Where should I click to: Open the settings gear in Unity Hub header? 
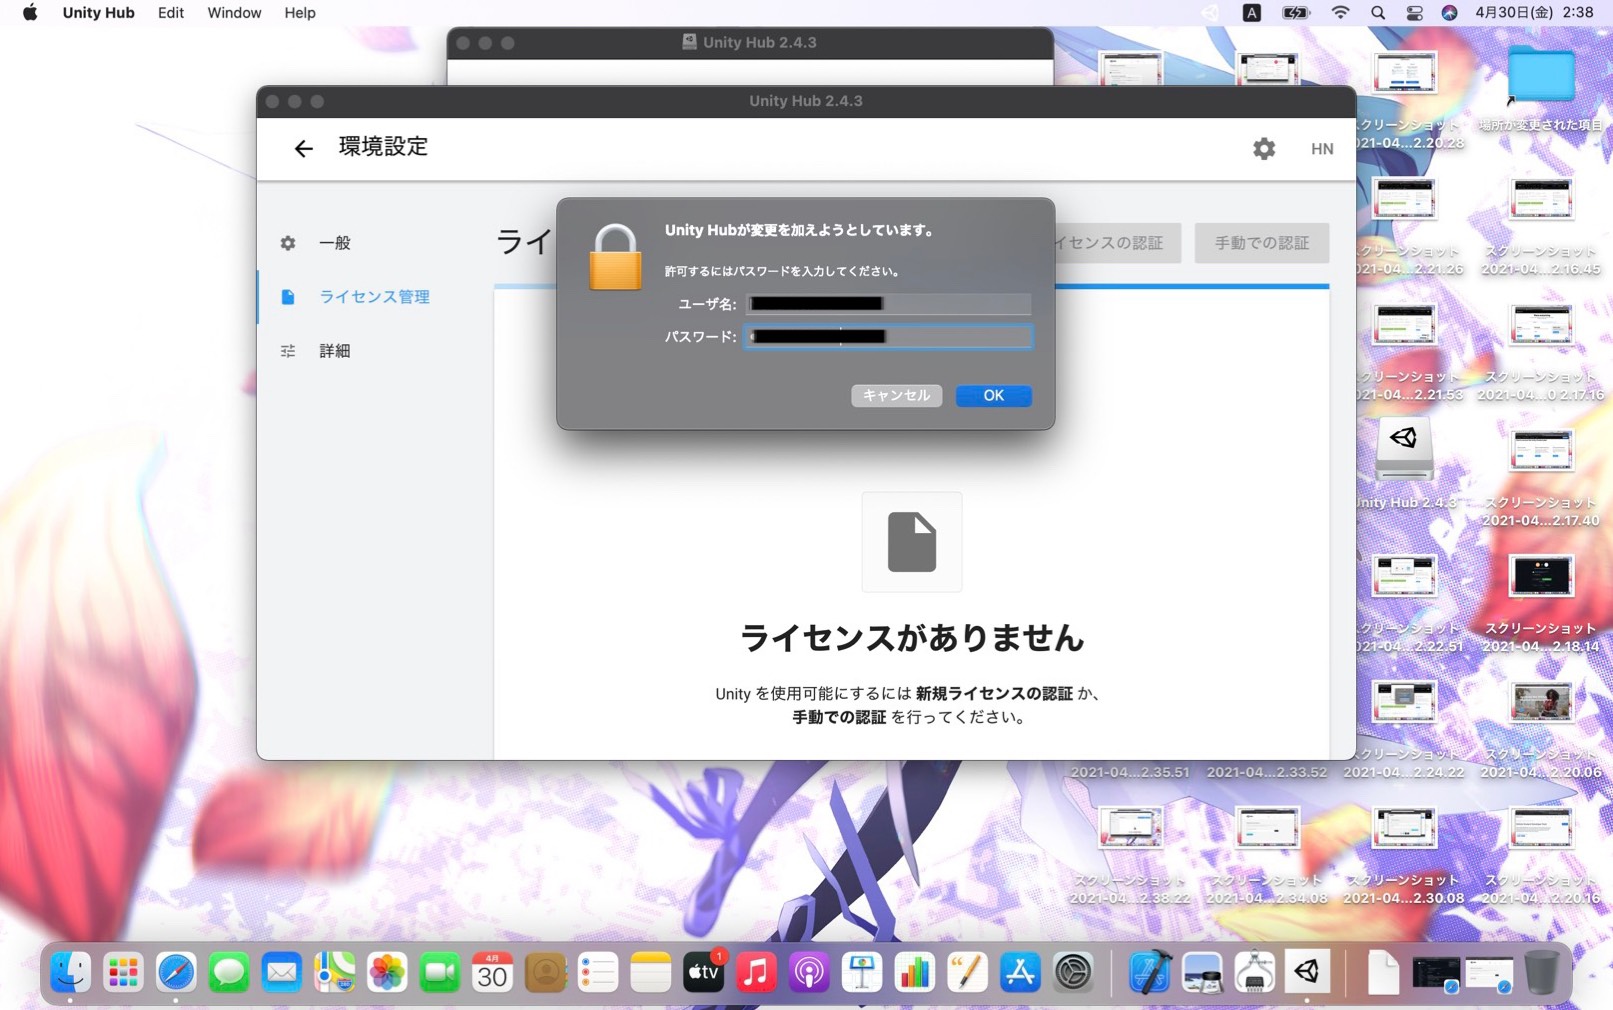click(1264, 148)
